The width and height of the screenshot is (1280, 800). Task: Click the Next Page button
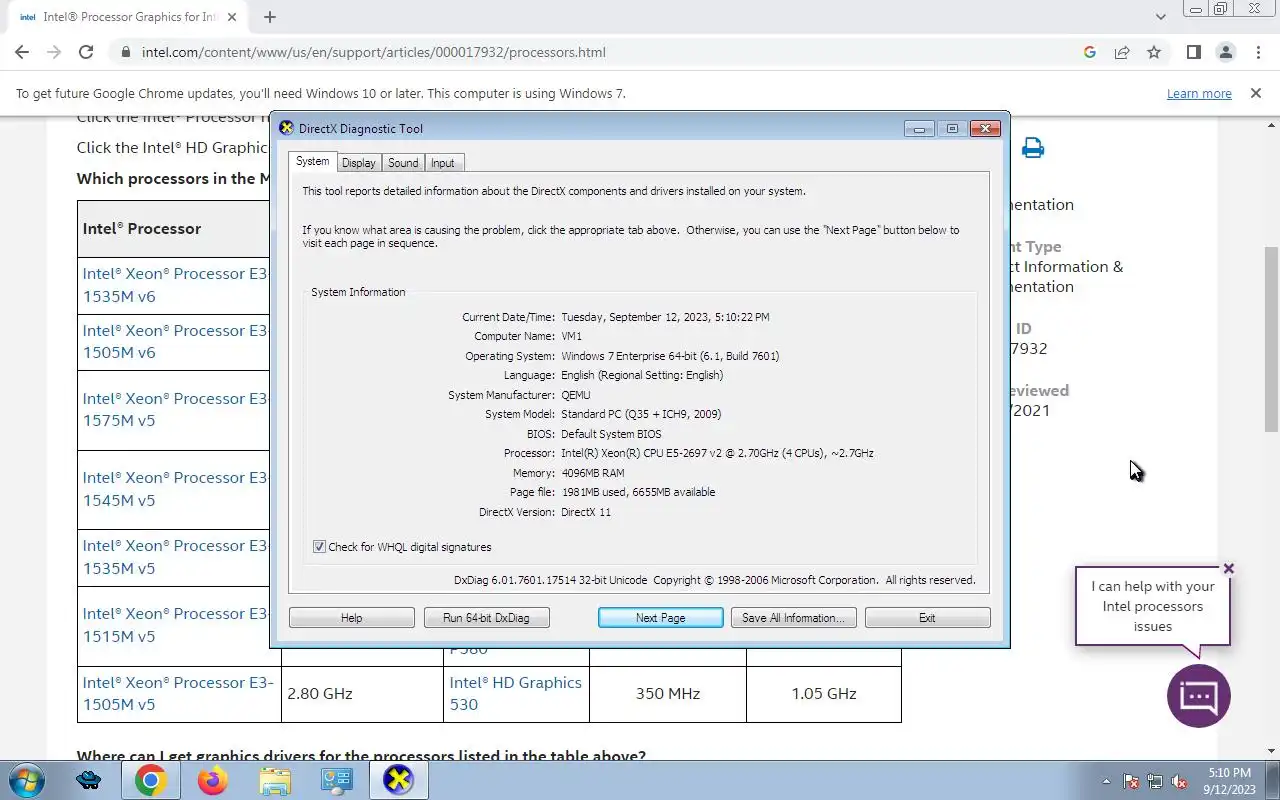tap(660, 618)
